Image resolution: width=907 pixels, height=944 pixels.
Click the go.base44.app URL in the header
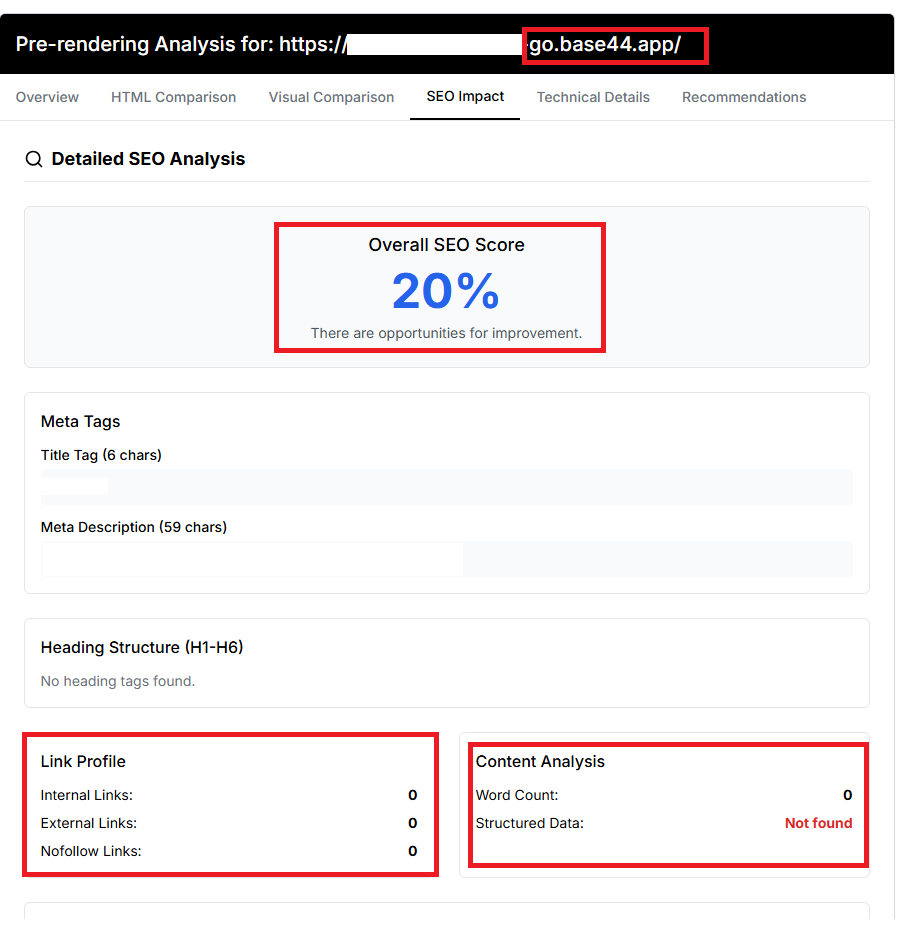(x=613, y=45)
